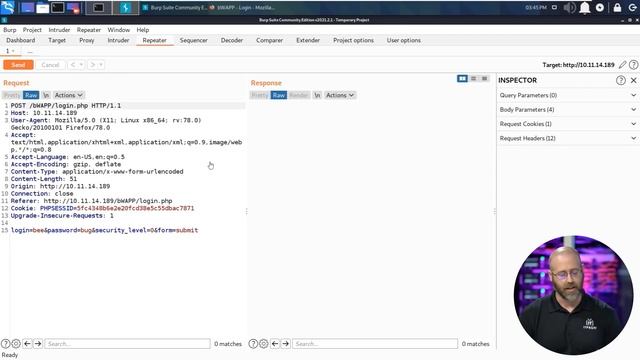The height and width of the screenshot is (360, 640).
Task: Click the Cancel button
Action: click(x=50, y=64)
